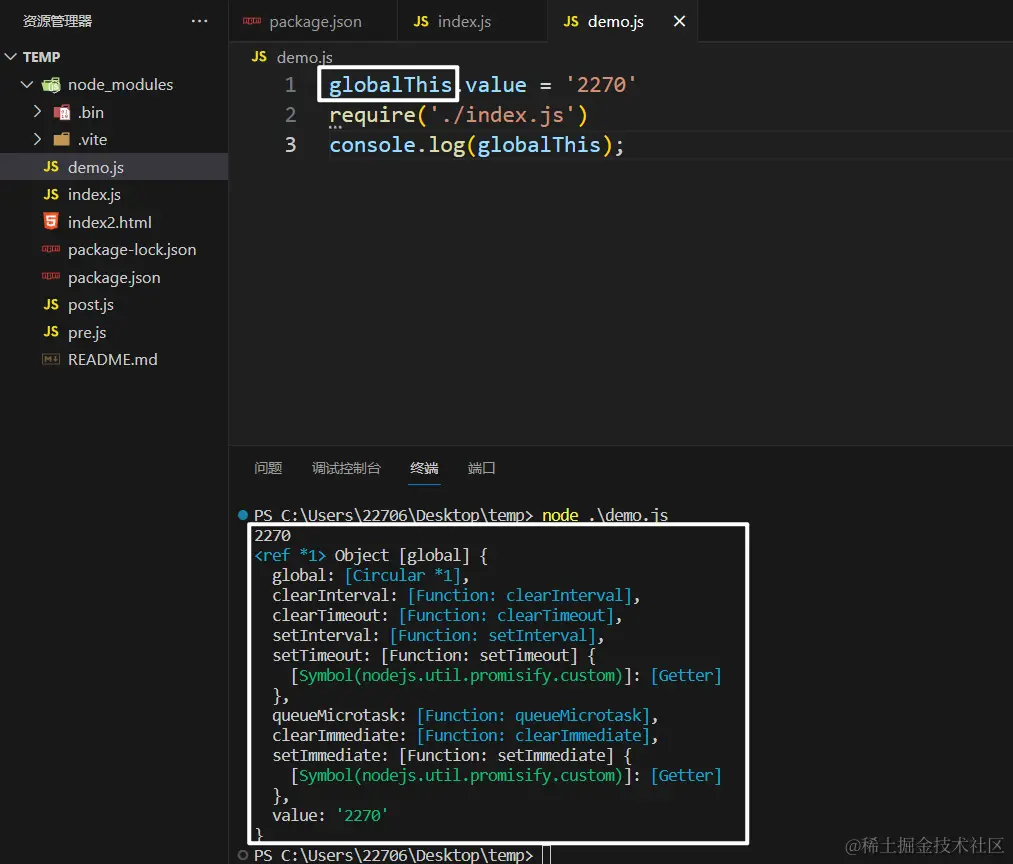Viewport: 1013px width, 864px height.
Task: Open package.json from the file tree
Action: click(114, 277)
